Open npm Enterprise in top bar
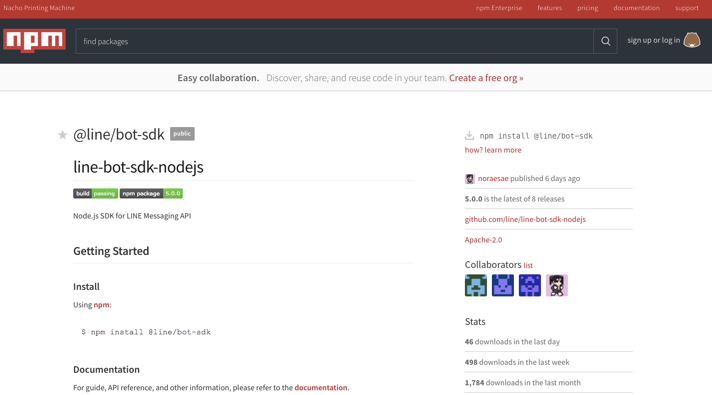 (499, 8)
